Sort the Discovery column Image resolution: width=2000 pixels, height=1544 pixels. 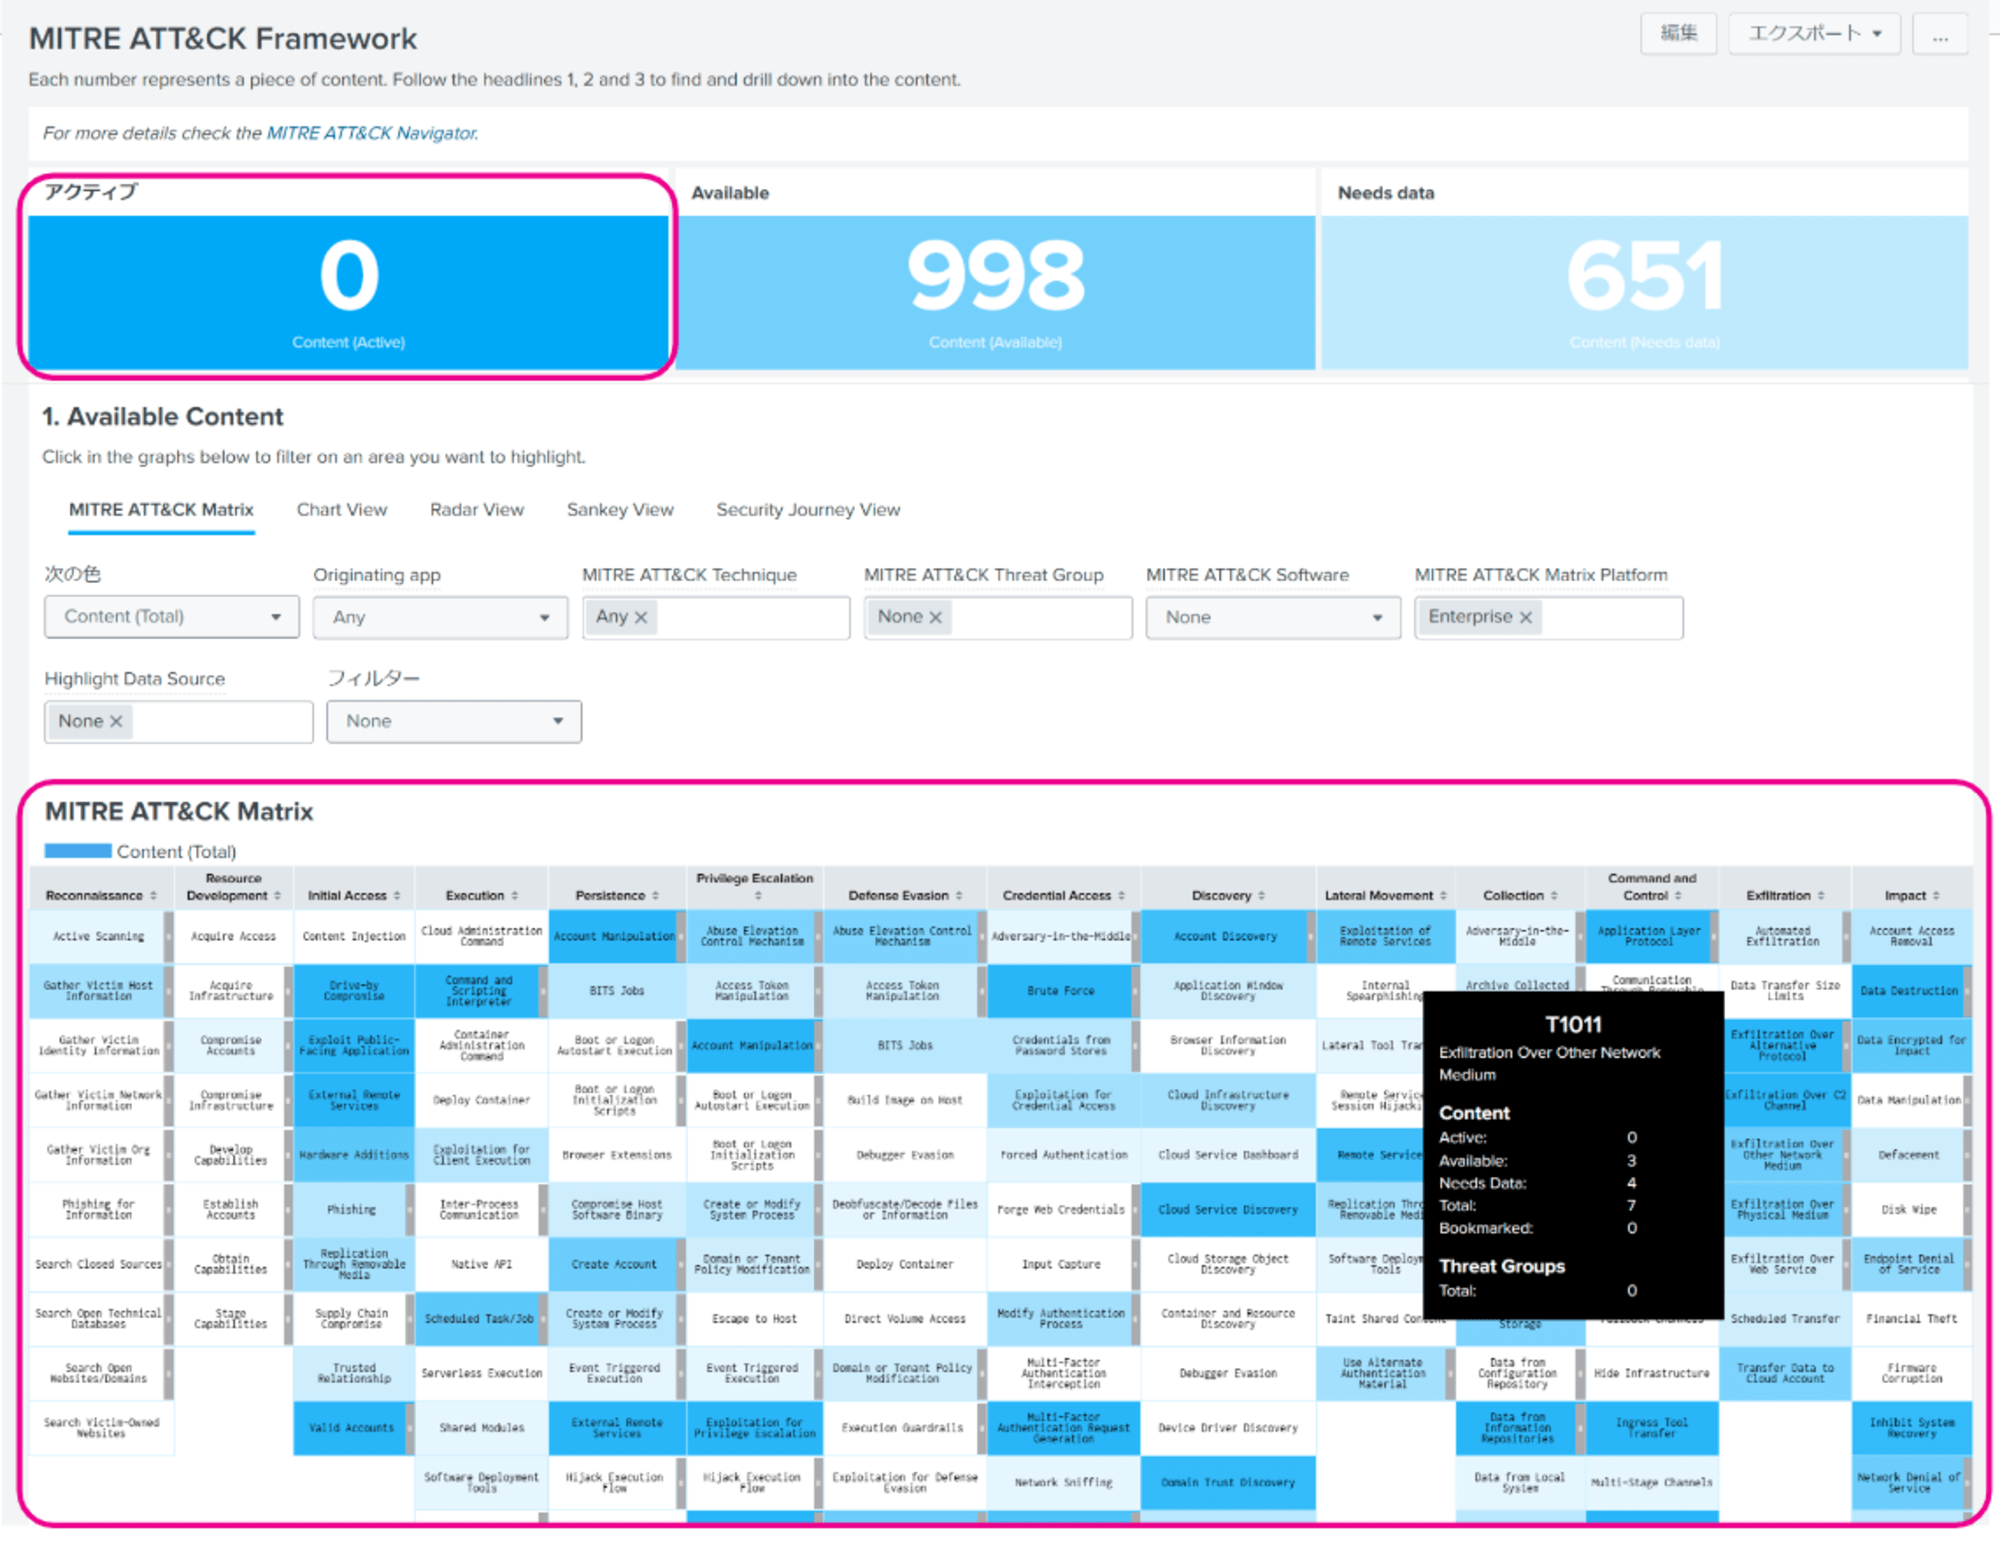coord(1261,896)
